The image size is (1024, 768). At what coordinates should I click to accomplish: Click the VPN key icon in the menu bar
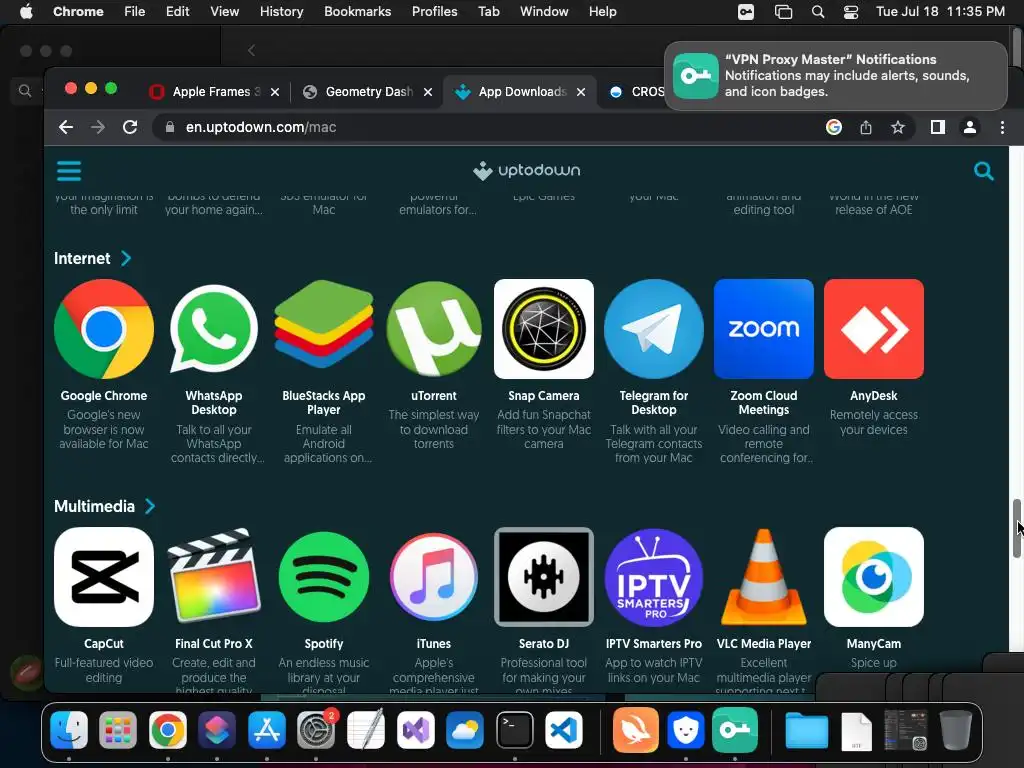746,12
